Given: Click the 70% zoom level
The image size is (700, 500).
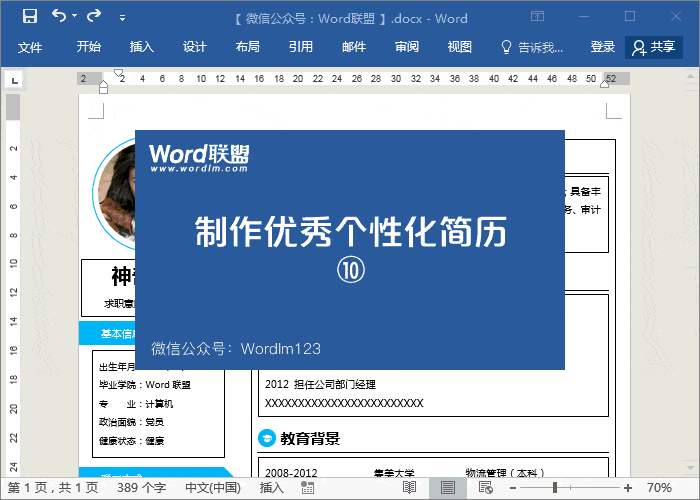Looking at the screenshot, I should [659, 488].
